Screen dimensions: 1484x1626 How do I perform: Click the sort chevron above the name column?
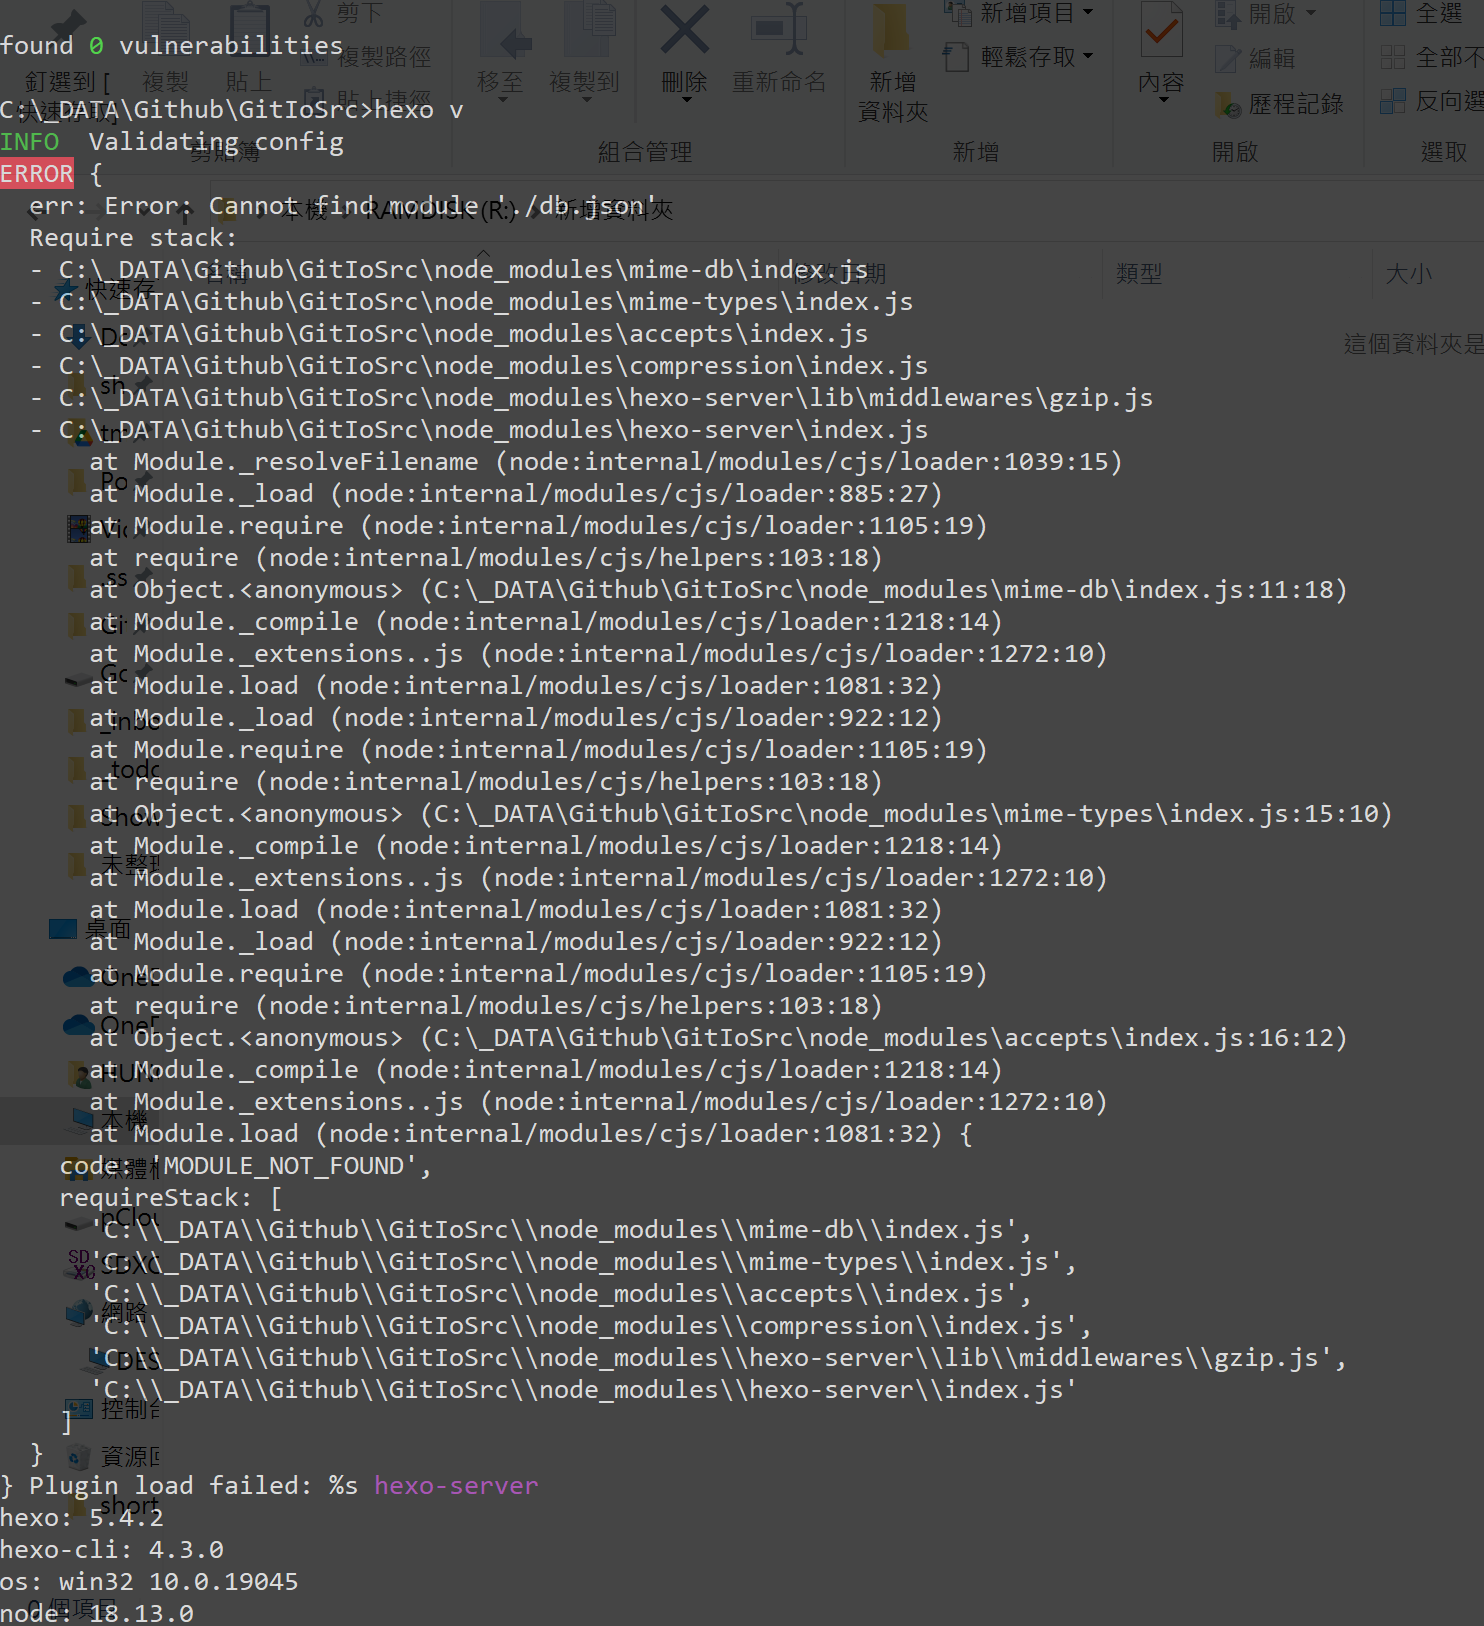[x=484, y=253]
